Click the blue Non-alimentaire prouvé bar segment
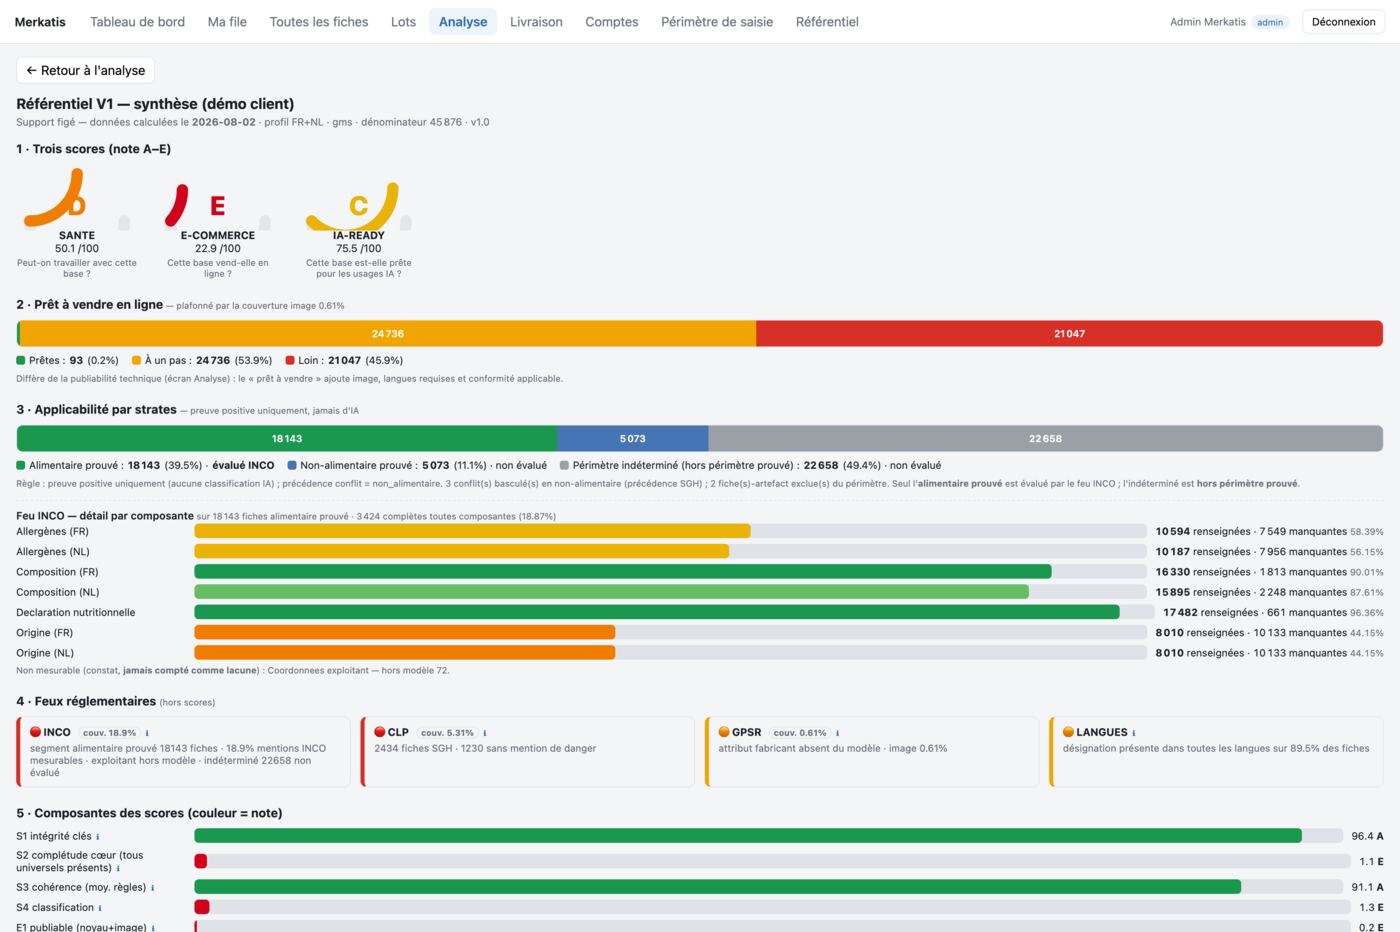 click(633, 438)
